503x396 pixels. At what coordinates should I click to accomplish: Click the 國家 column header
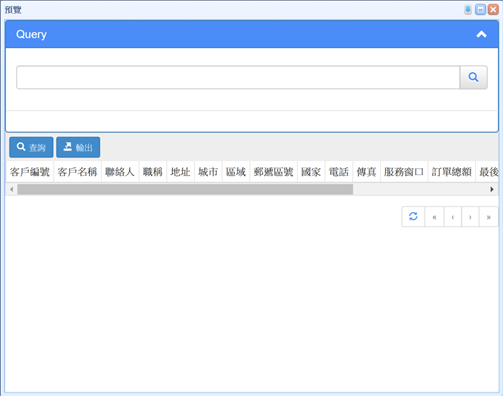coord(311,172)
